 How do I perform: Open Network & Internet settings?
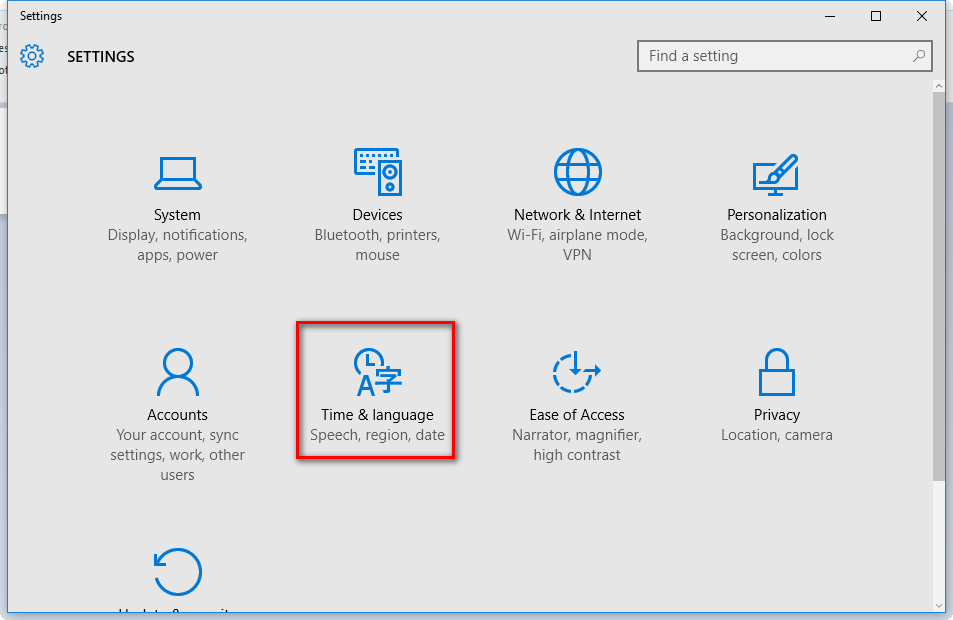click(577, 190)
